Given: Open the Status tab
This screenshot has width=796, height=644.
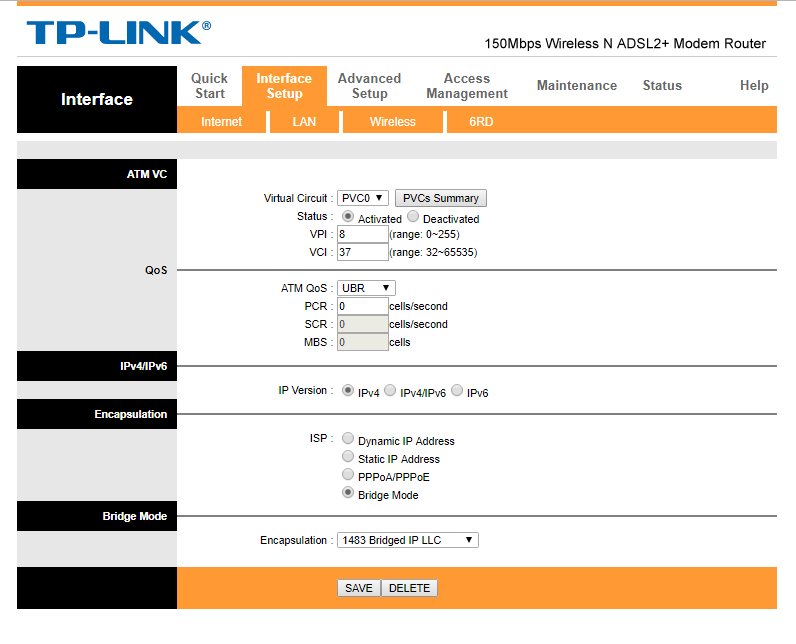Looking at the screenshot, I should point(662,85).
